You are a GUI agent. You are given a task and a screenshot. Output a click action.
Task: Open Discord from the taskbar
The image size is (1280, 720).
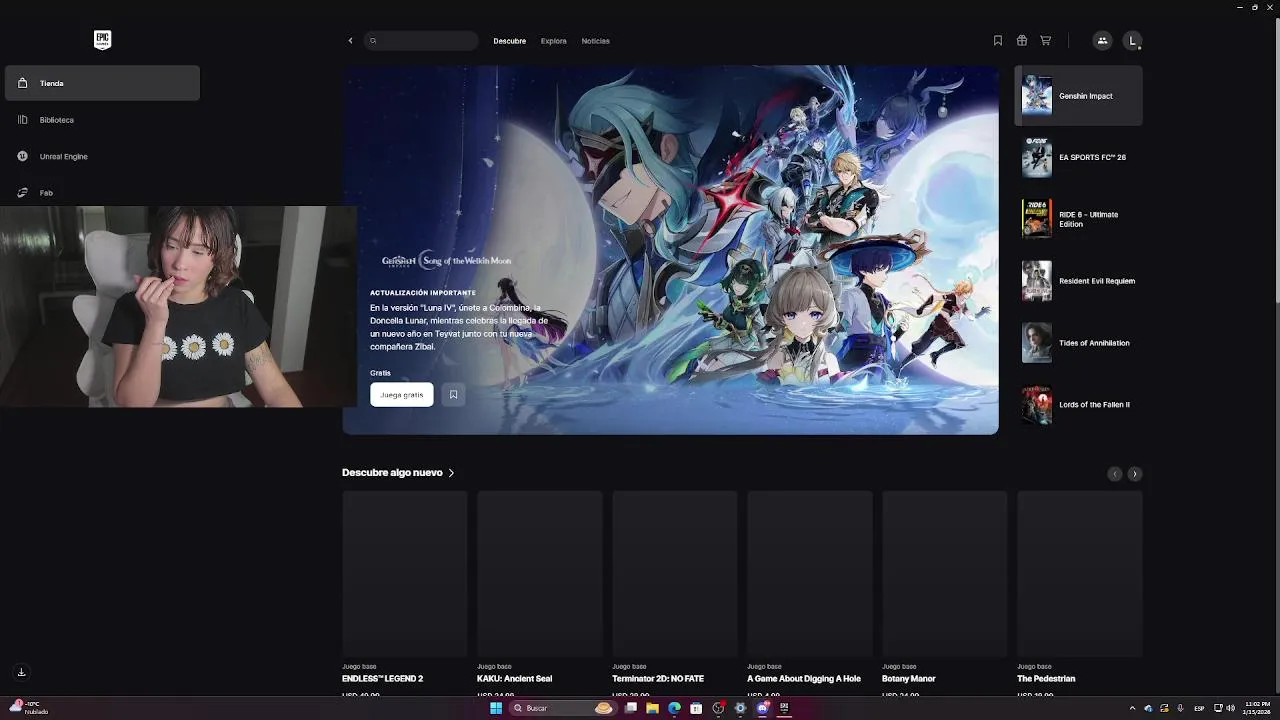[762, 708]
